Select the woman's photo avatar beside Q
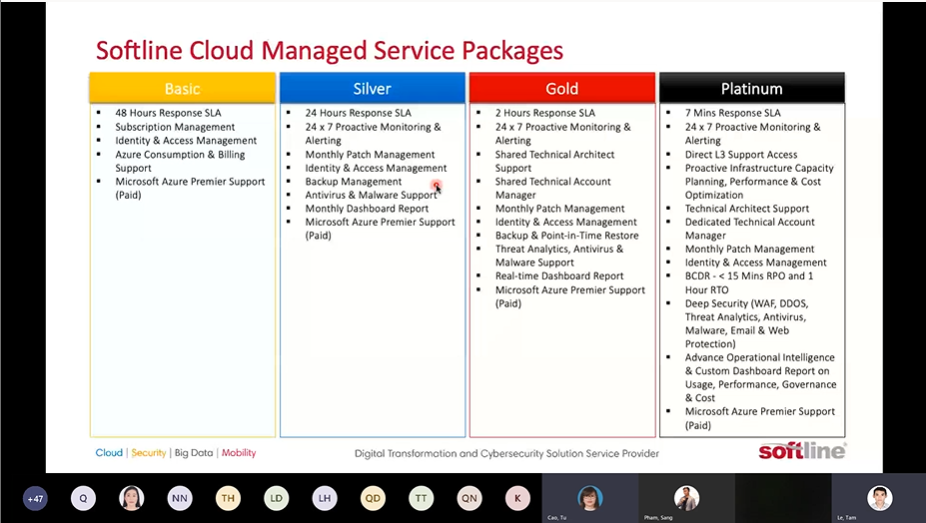 132,499
